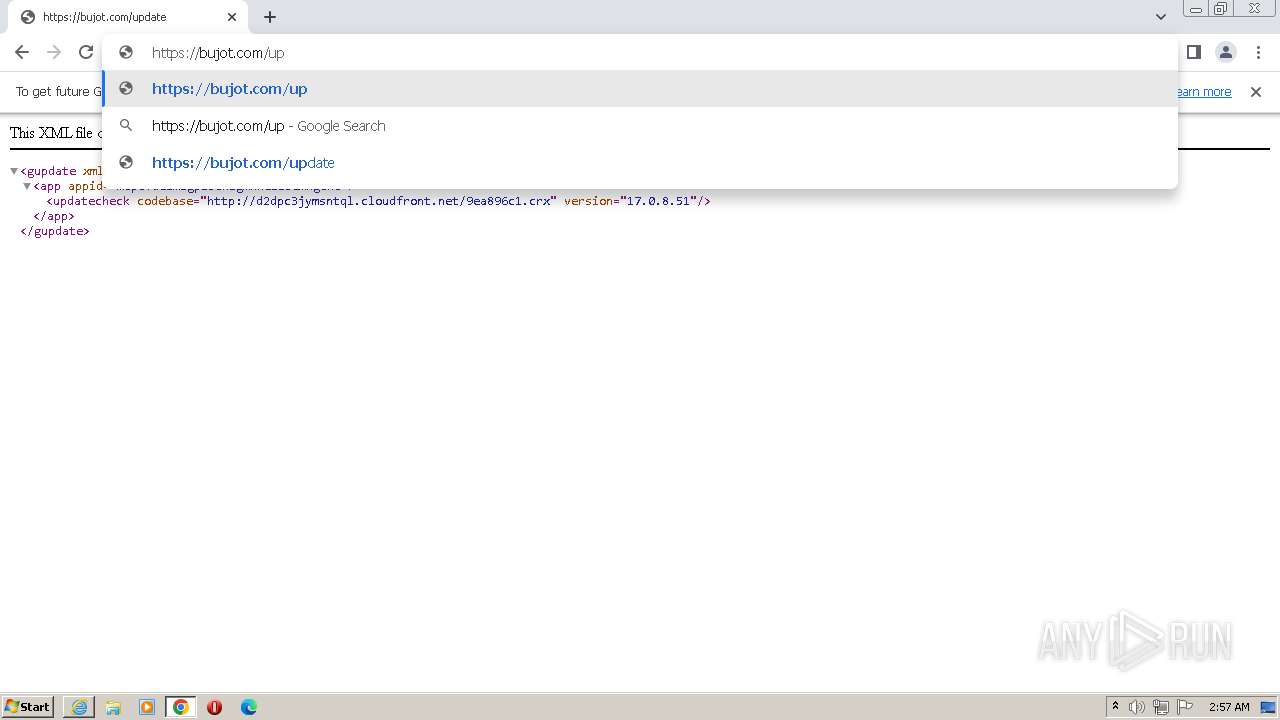Open the Action Center flag icon
The height and width of the screenshot is (720, 1280).
pyautogui.click(x=1185, y=707)
